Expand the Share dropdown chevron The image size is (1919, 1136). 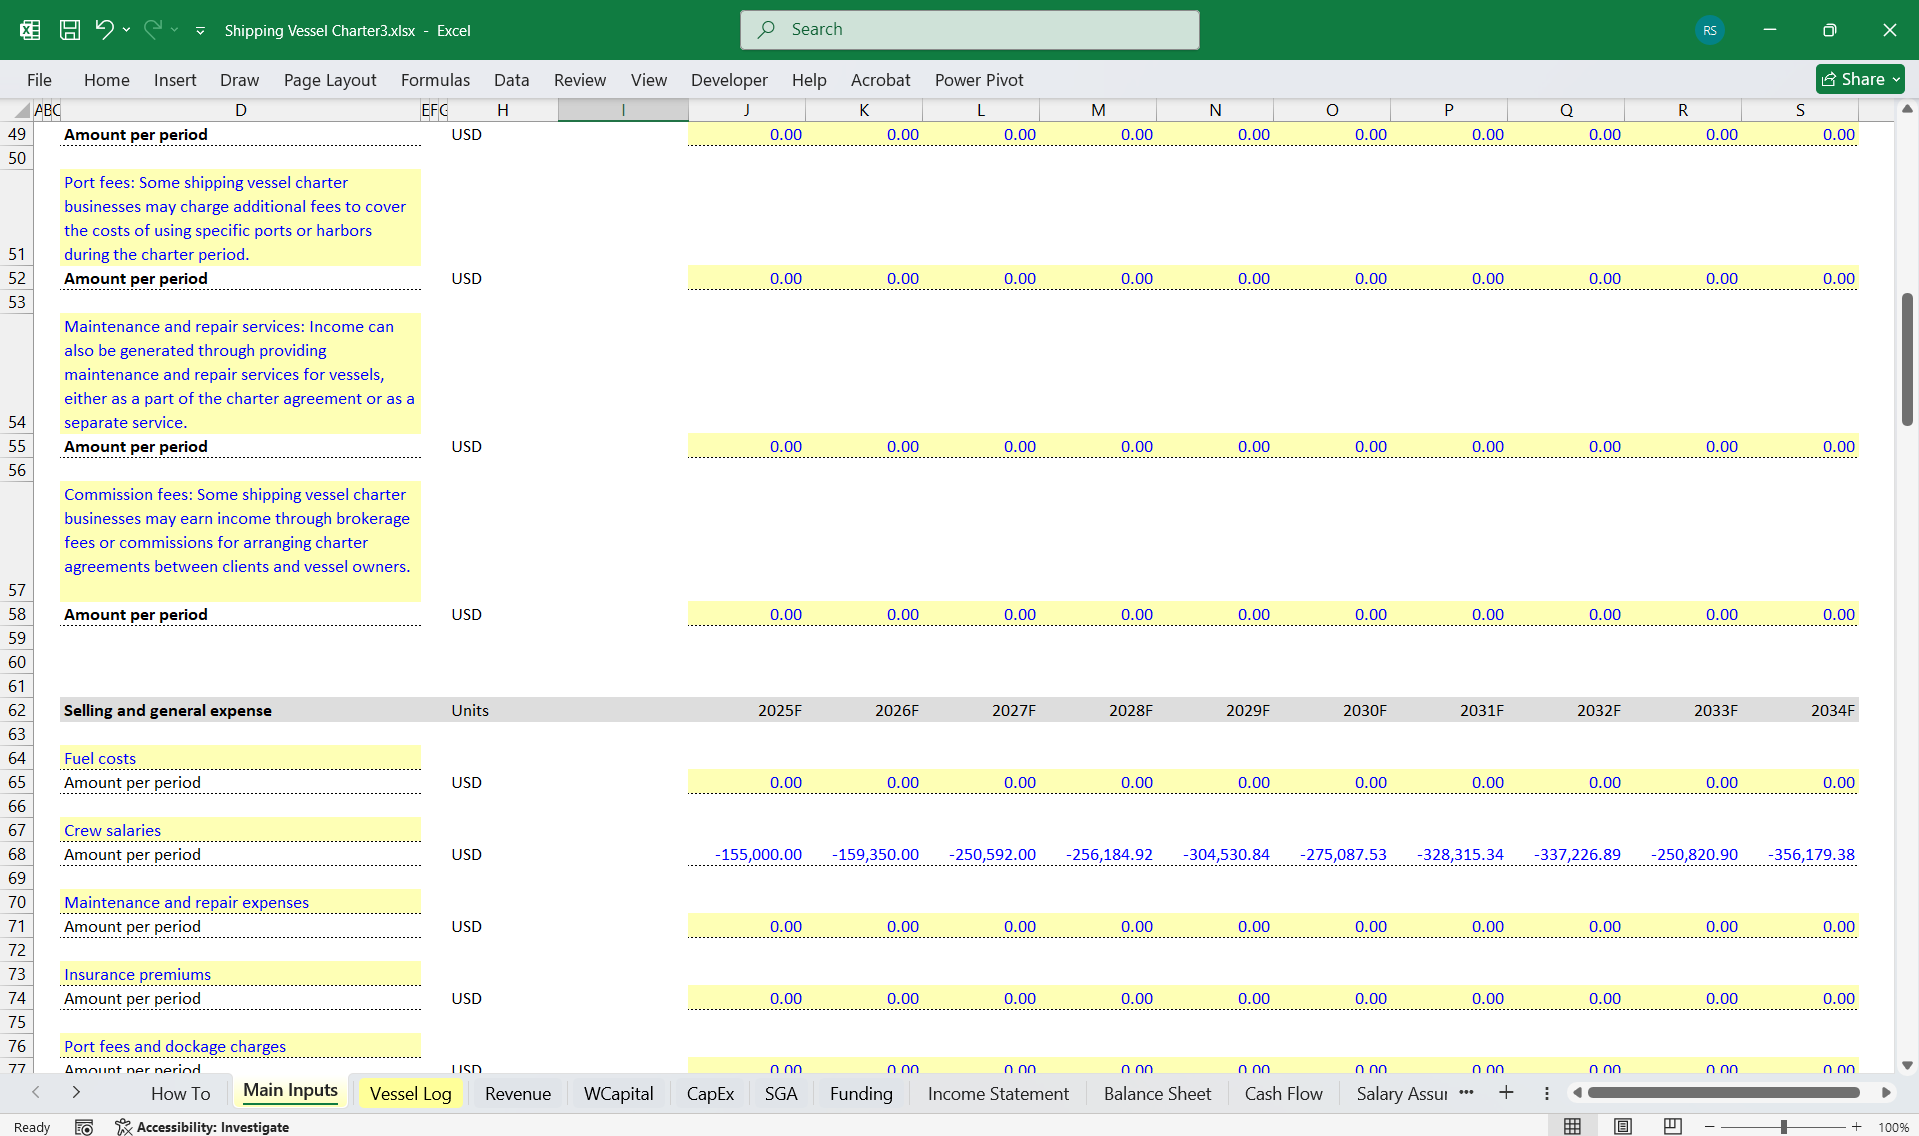coord(1896,79)
